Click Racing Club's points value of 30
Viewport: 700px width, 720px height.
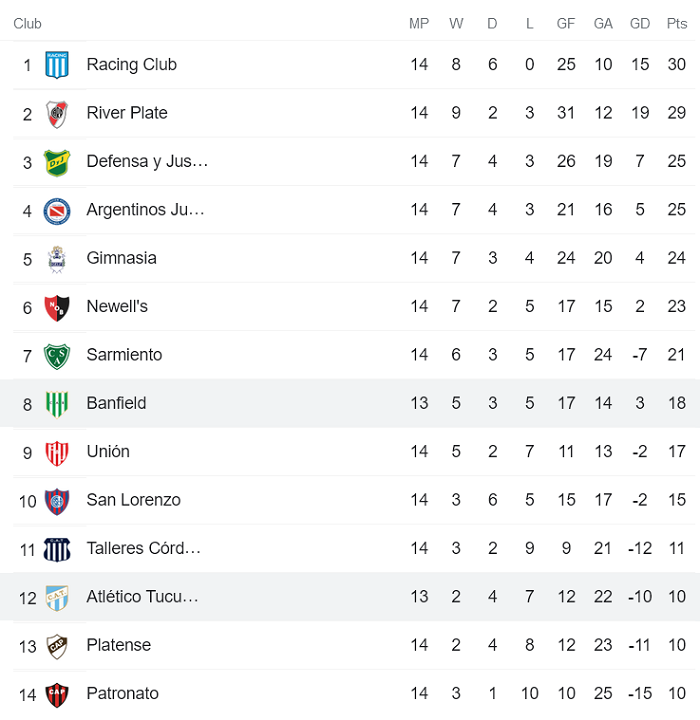tap(677, 65)
